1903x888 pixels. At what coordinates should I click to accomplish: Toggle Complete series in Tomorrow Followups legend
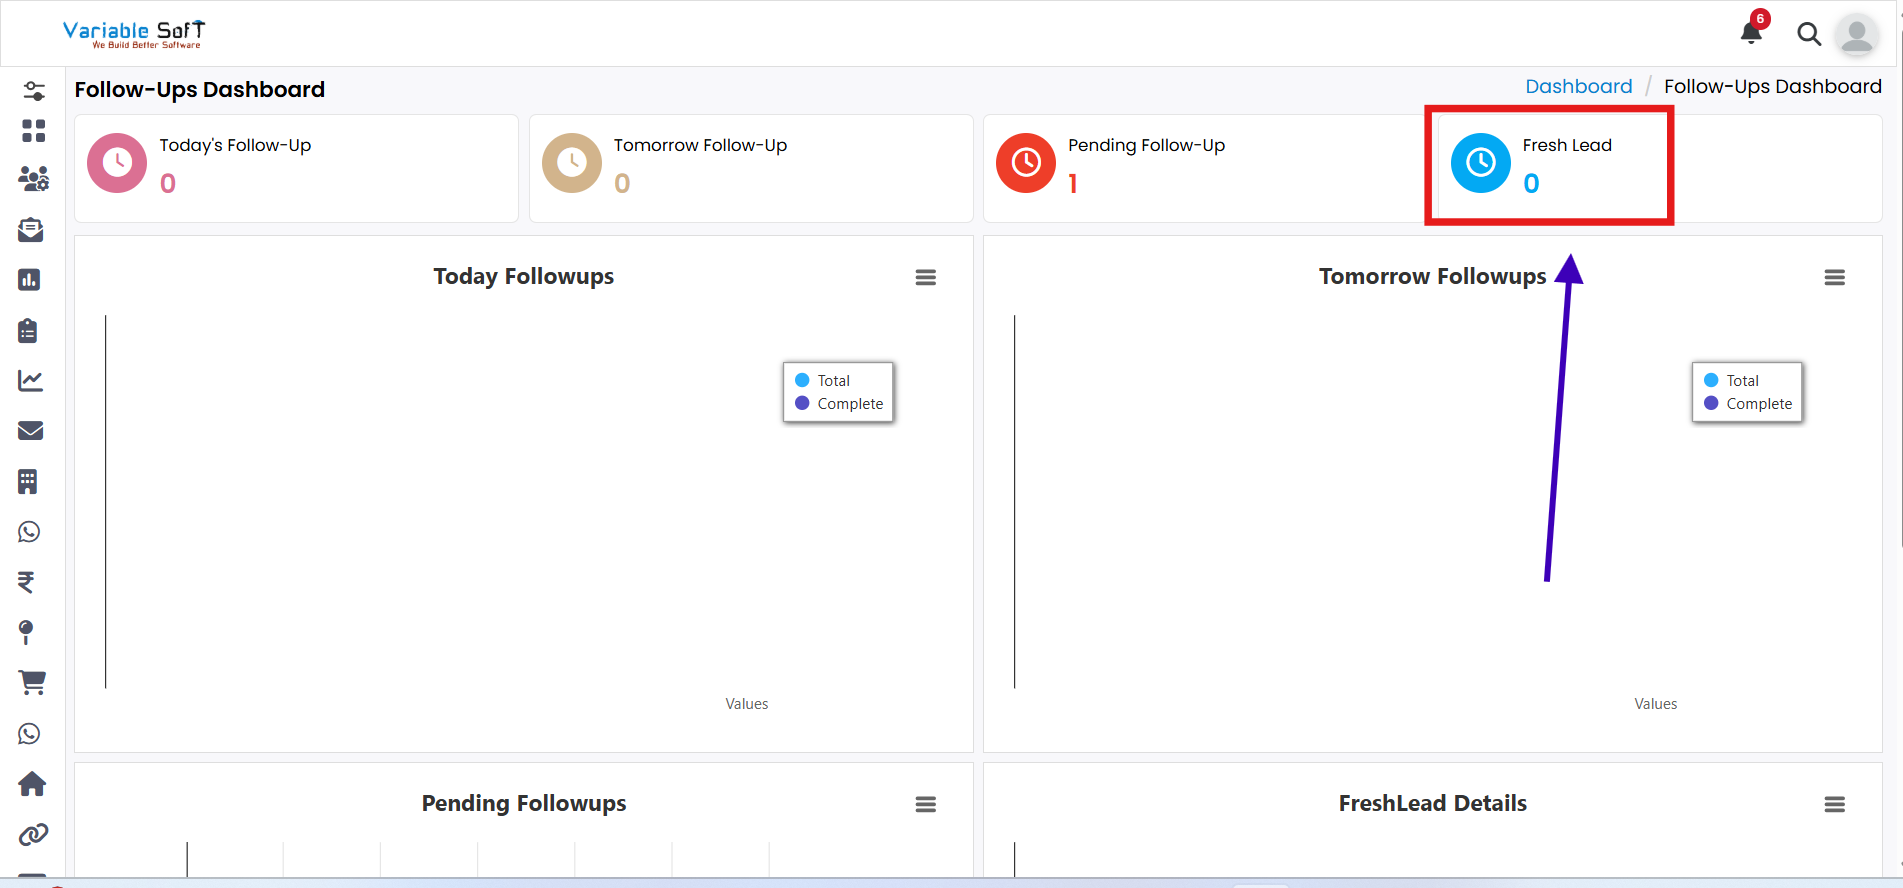click(1758, 404)
